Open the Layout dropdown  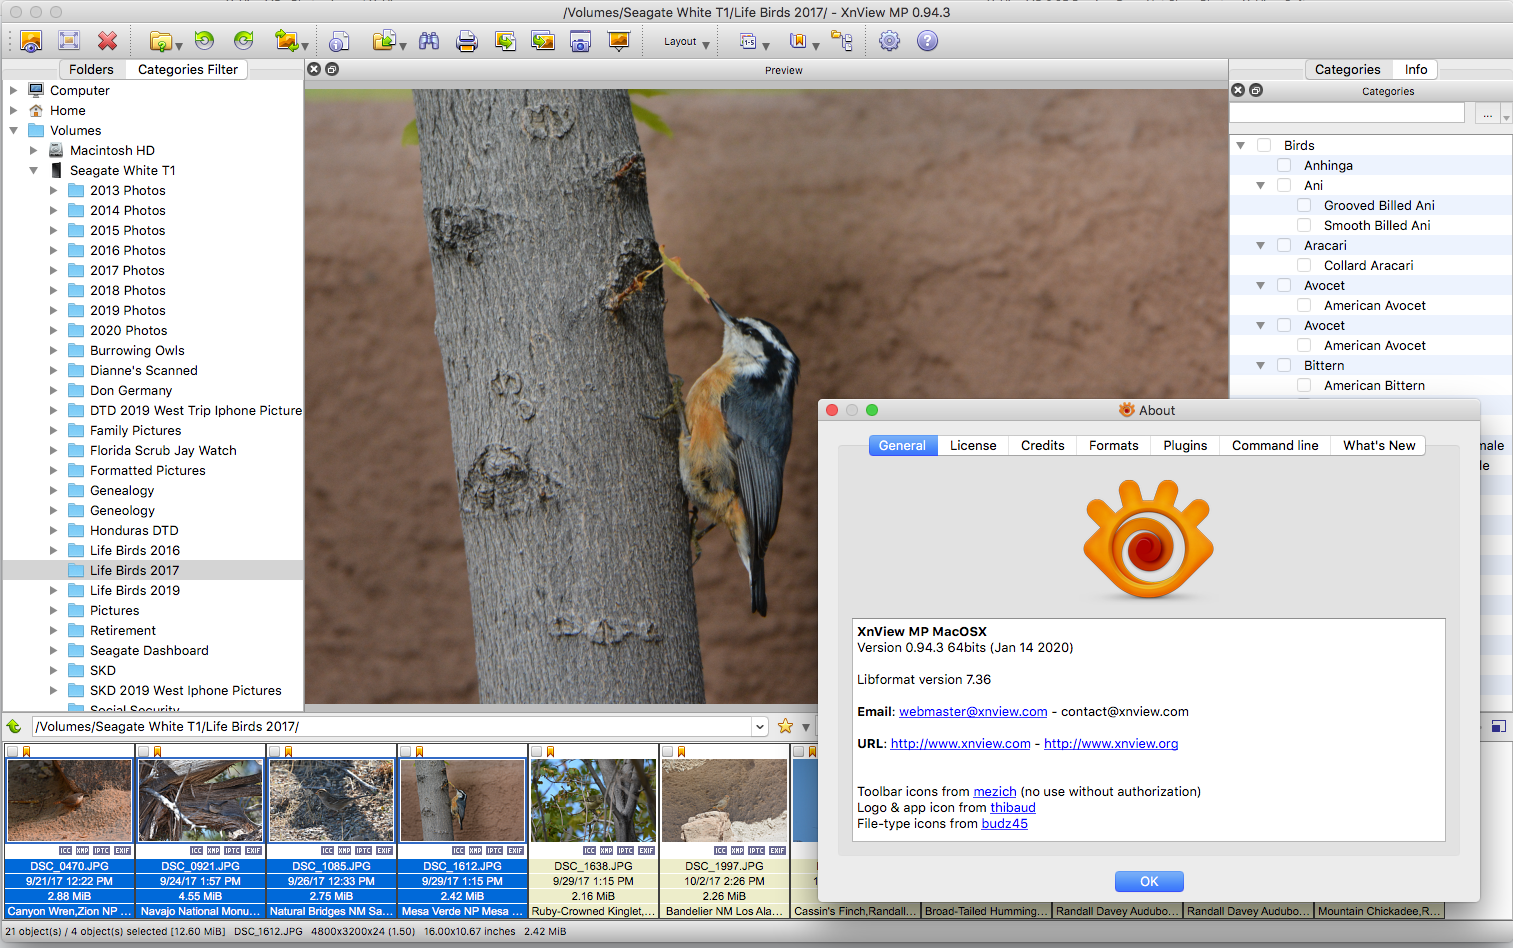(x=686, y=42)
